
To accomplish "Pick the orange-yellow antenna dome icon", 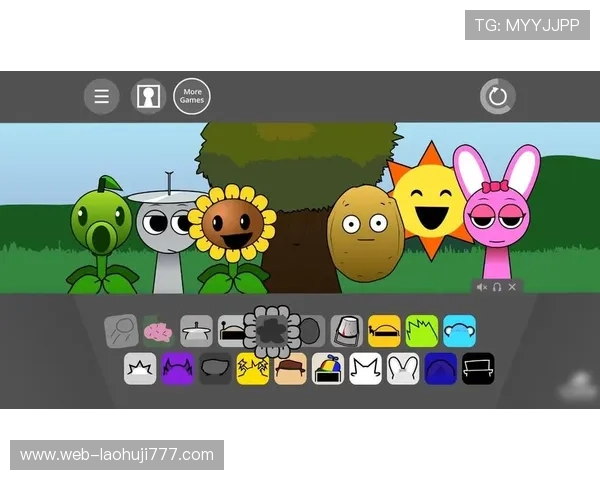I will coord(384,331).
